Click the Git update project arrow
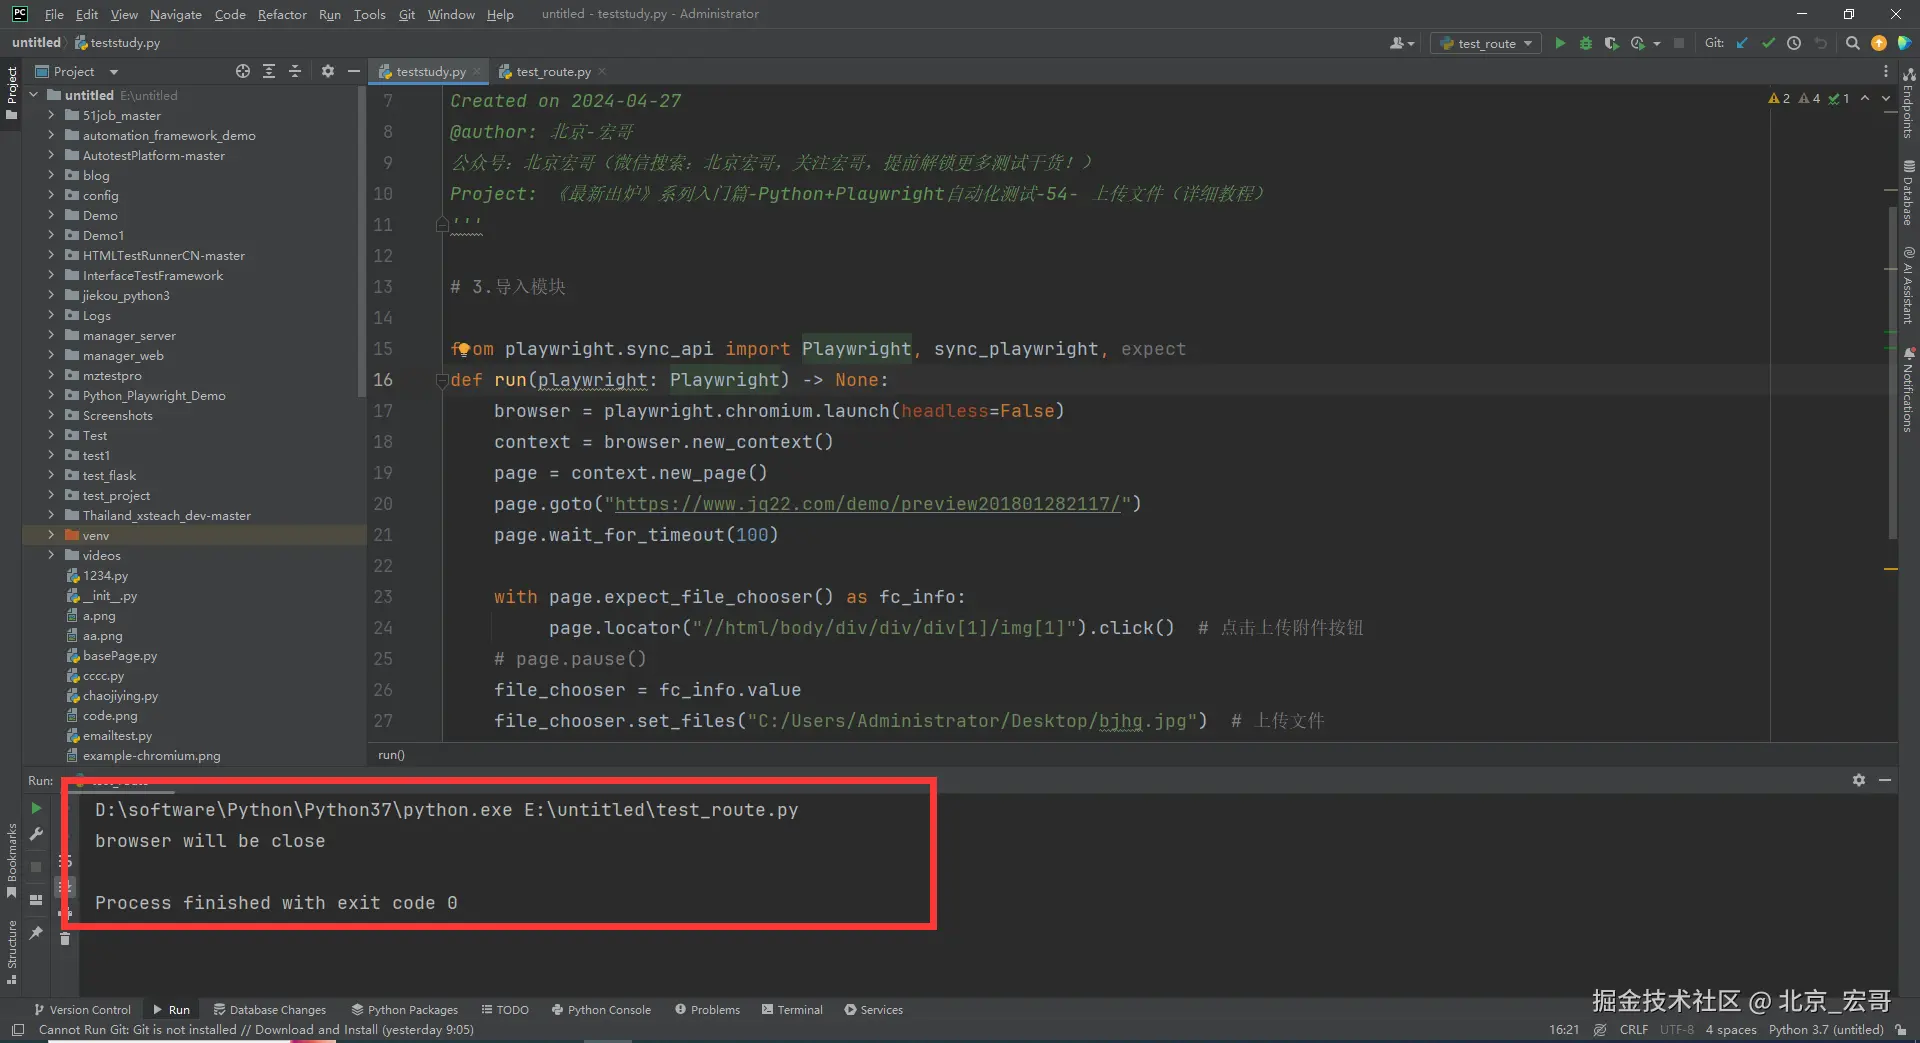This screenshot has height=1043, width=1920. [x=1742, y=43]
